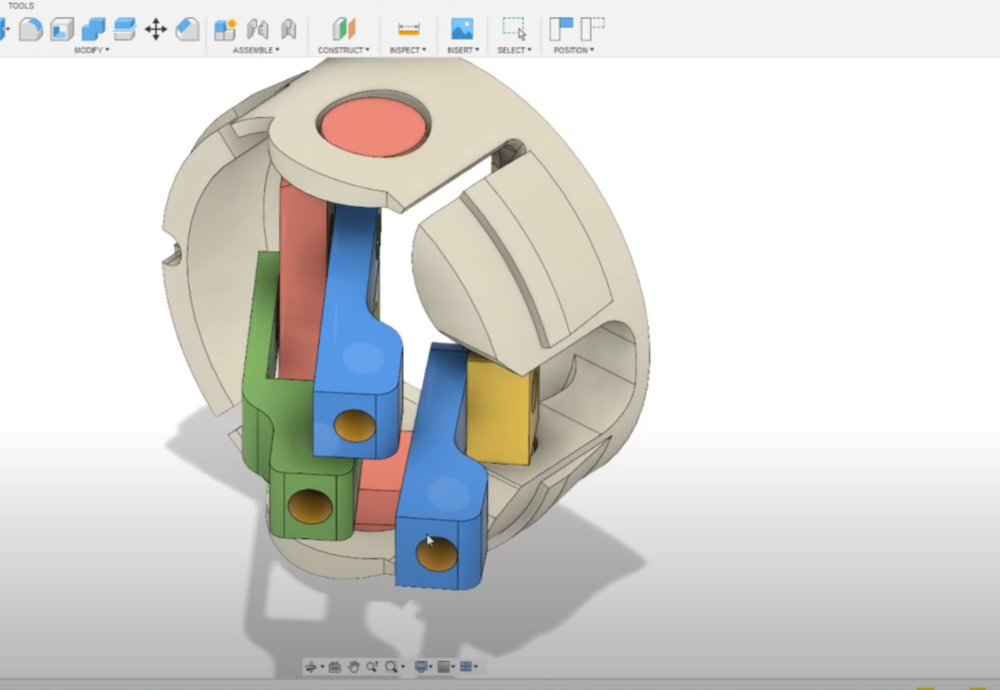Expand the Orbit mode dropdown arrow
The width and height of the screenshot is (1000, 690).
(x=322, y=666)
